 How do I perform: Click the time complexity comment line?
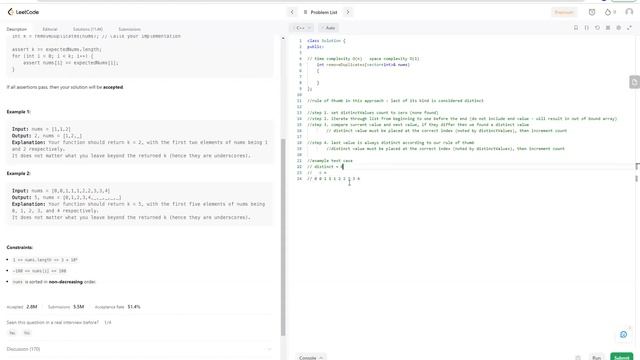(x=363, y=58)
